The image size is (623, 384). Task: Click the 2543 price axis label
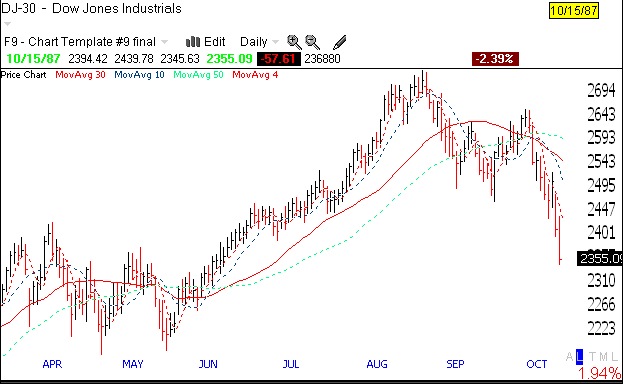point(601,161)
